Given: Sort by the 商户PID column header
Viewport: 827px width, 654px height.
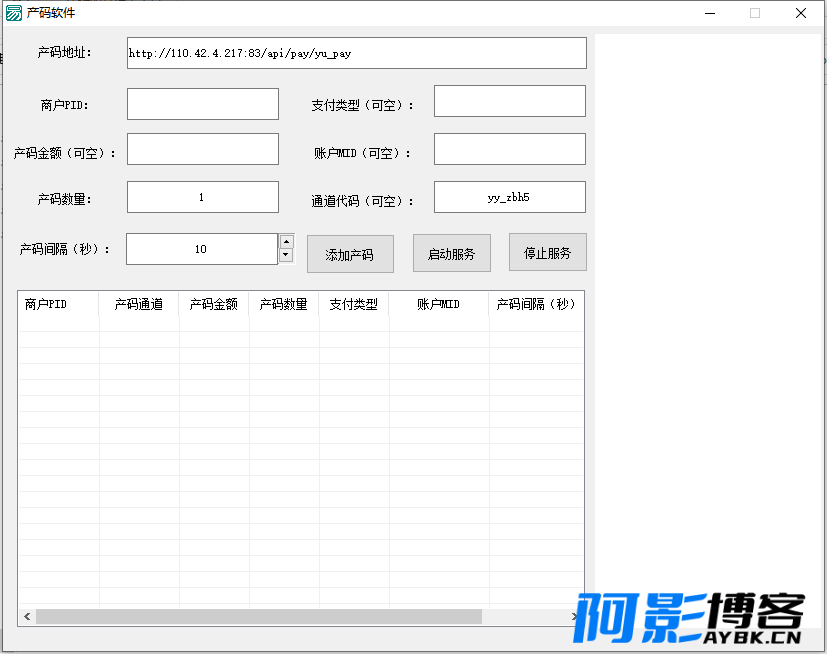Looking at the screenshot, I should click(59, 304).
